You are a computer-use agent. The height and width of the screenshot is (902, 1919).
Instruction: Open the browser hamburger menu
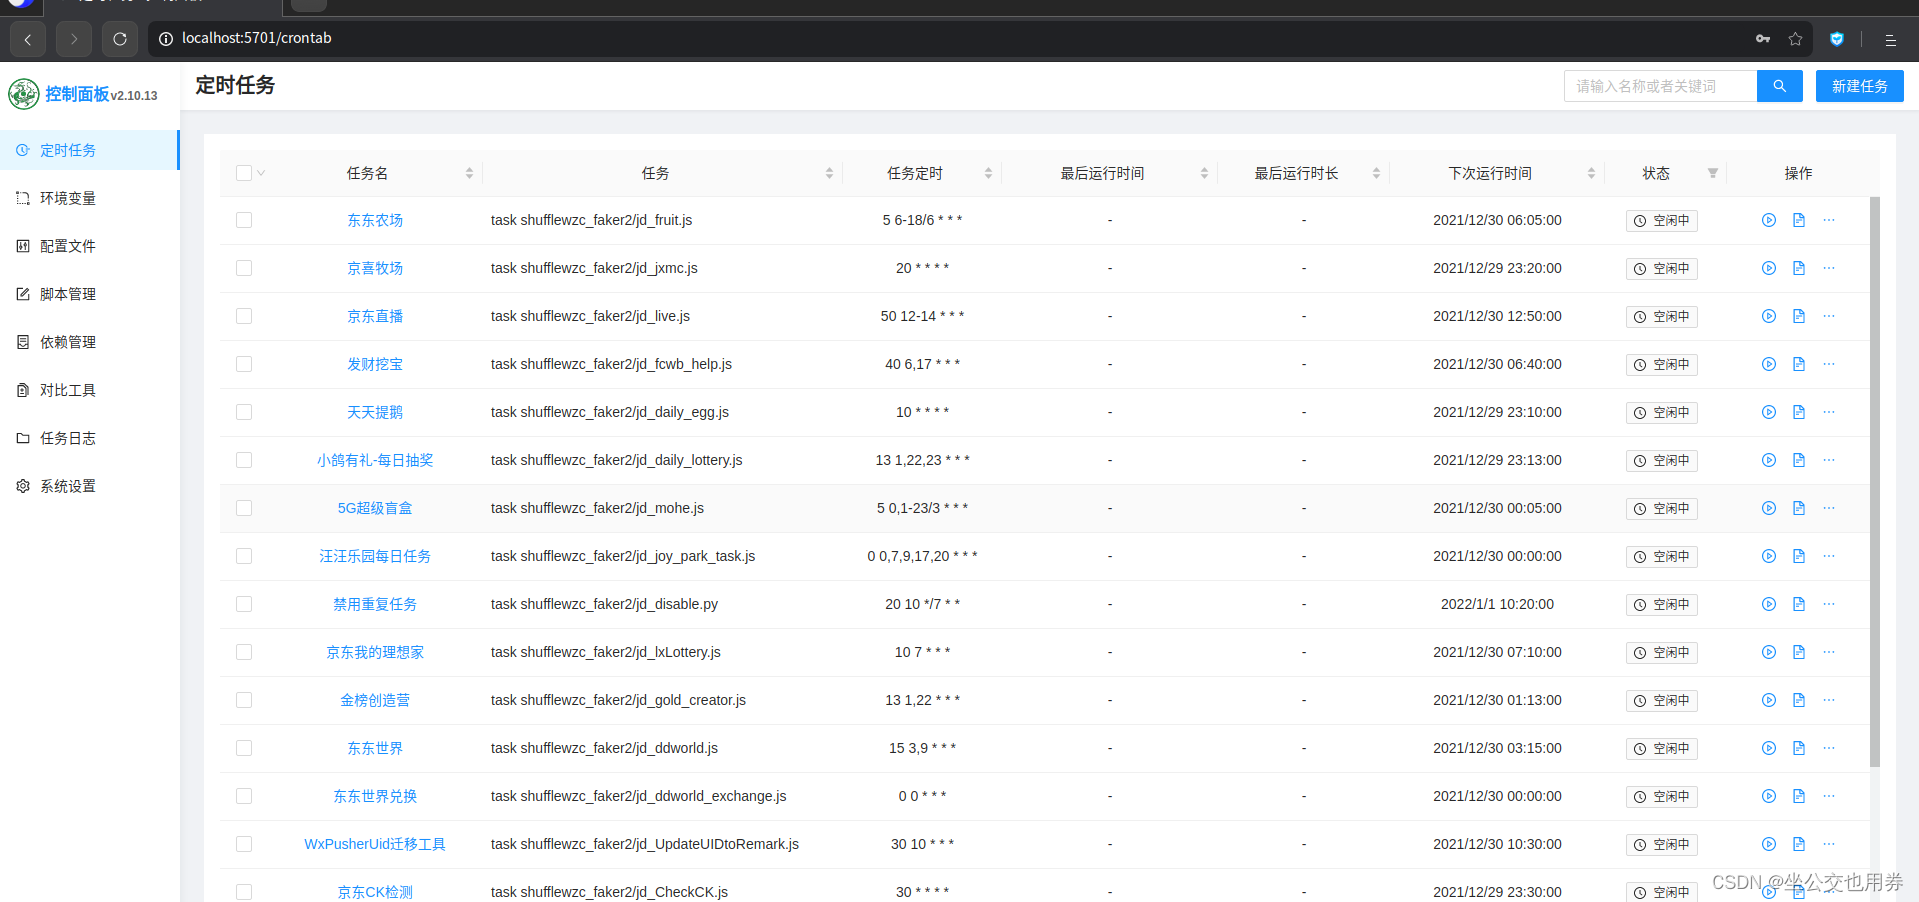pyautogui.click(x=1890, y=40)
